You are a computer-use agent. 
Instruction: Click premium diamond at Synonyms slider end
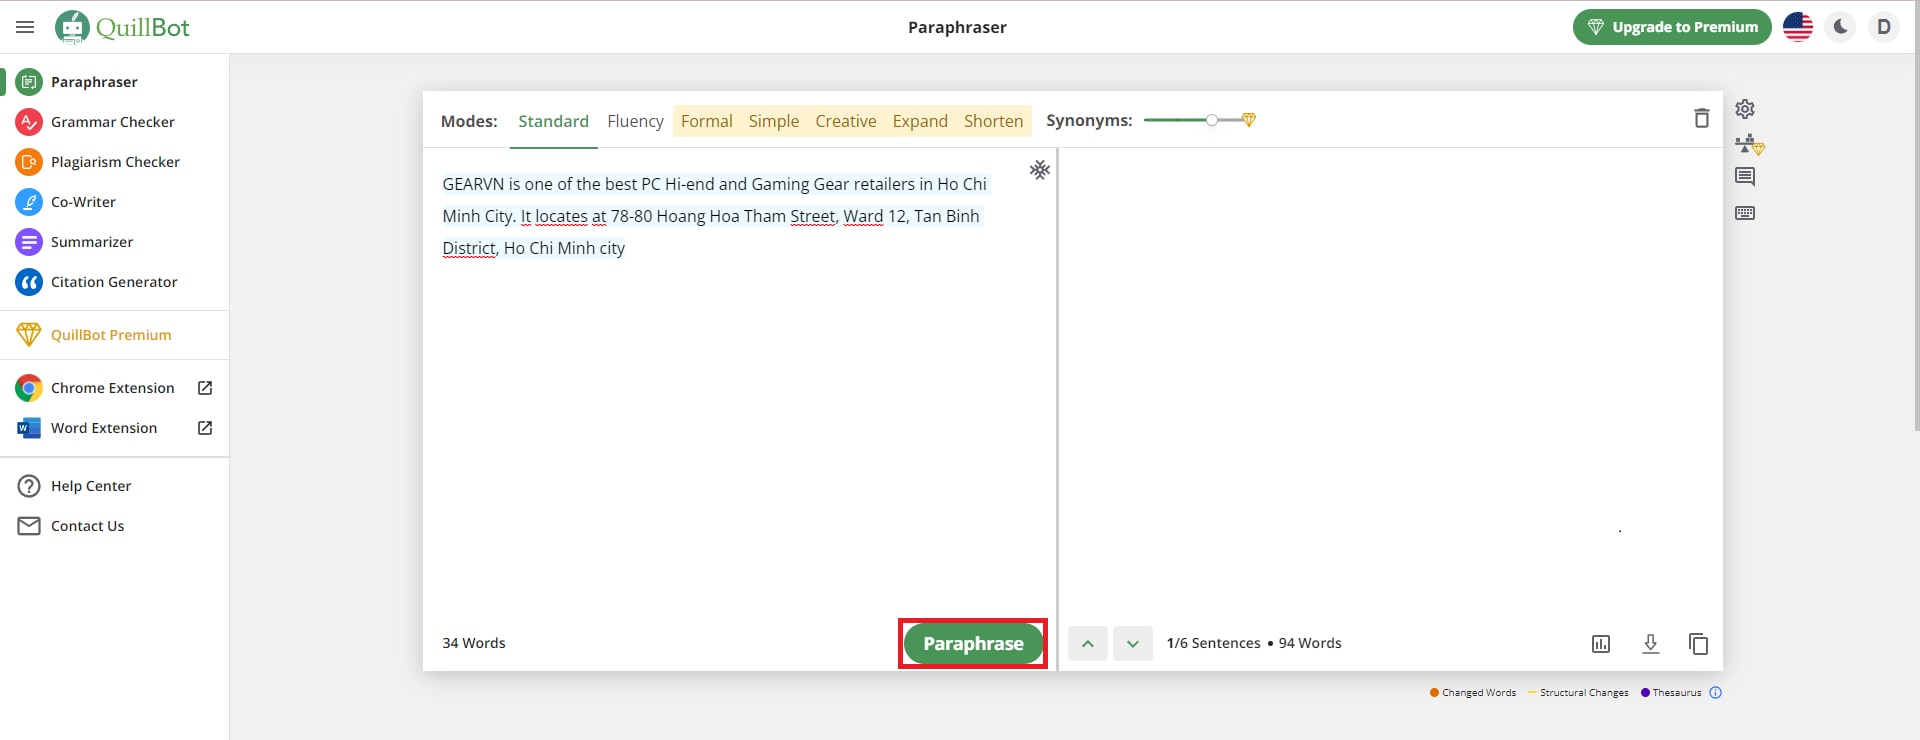[x=1248, y=120]
